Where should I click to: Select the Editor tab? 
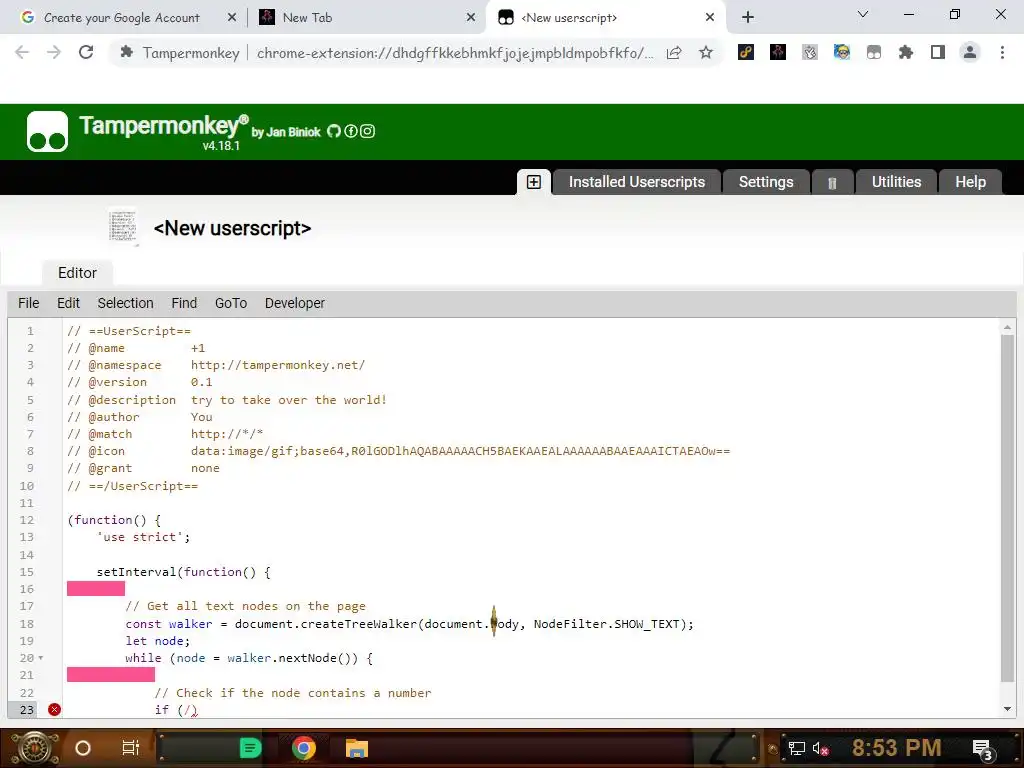[x=77, y=273]
